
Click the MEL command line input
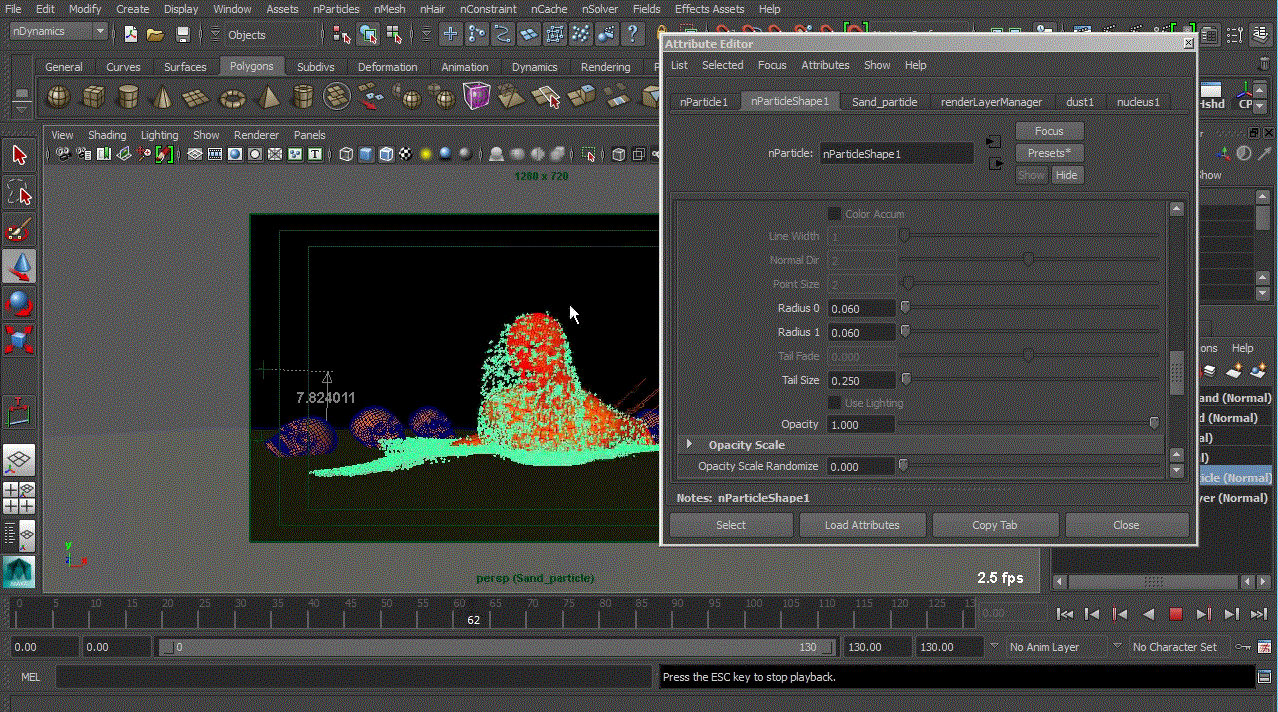pos(353,677)
